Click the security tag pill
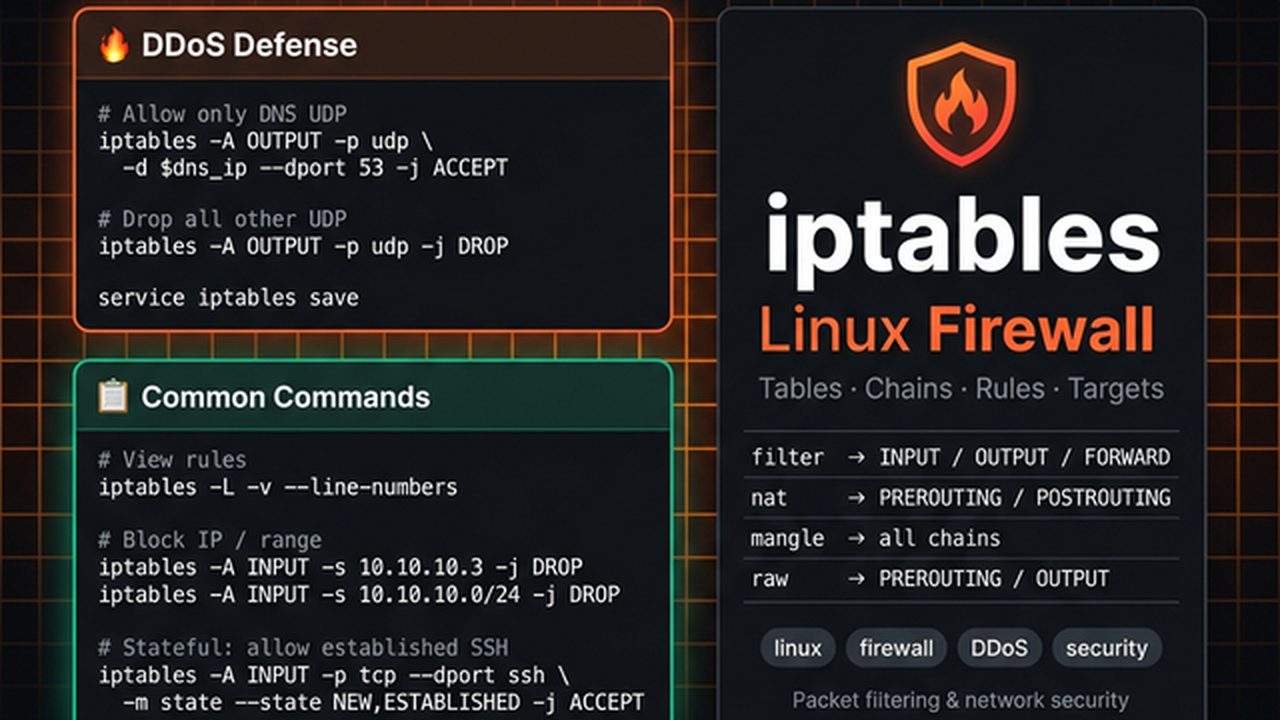This screenshot has height=720, width=1280. [1106, 648]
